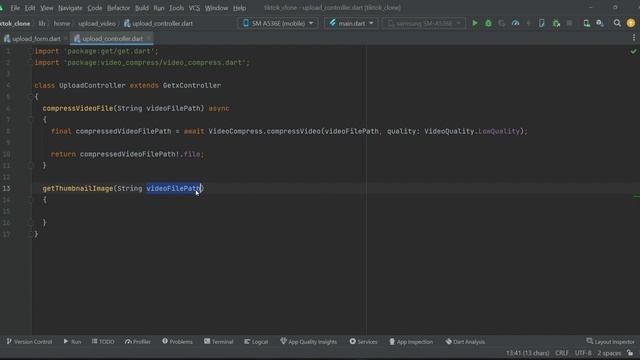Close the upload_controller.dart tab
The height and width of the screenshot is (360, 640).
149,38
